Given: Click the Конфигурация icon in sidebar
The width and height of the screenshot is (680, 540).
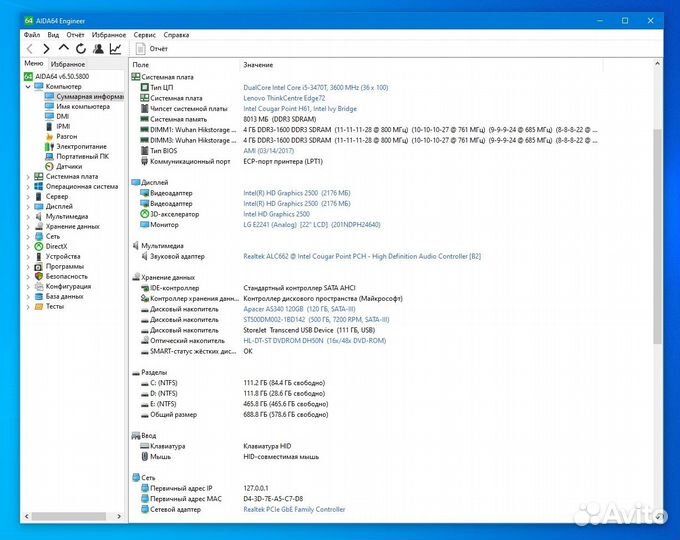Looking at the screenshot, I should click(39, 286).
